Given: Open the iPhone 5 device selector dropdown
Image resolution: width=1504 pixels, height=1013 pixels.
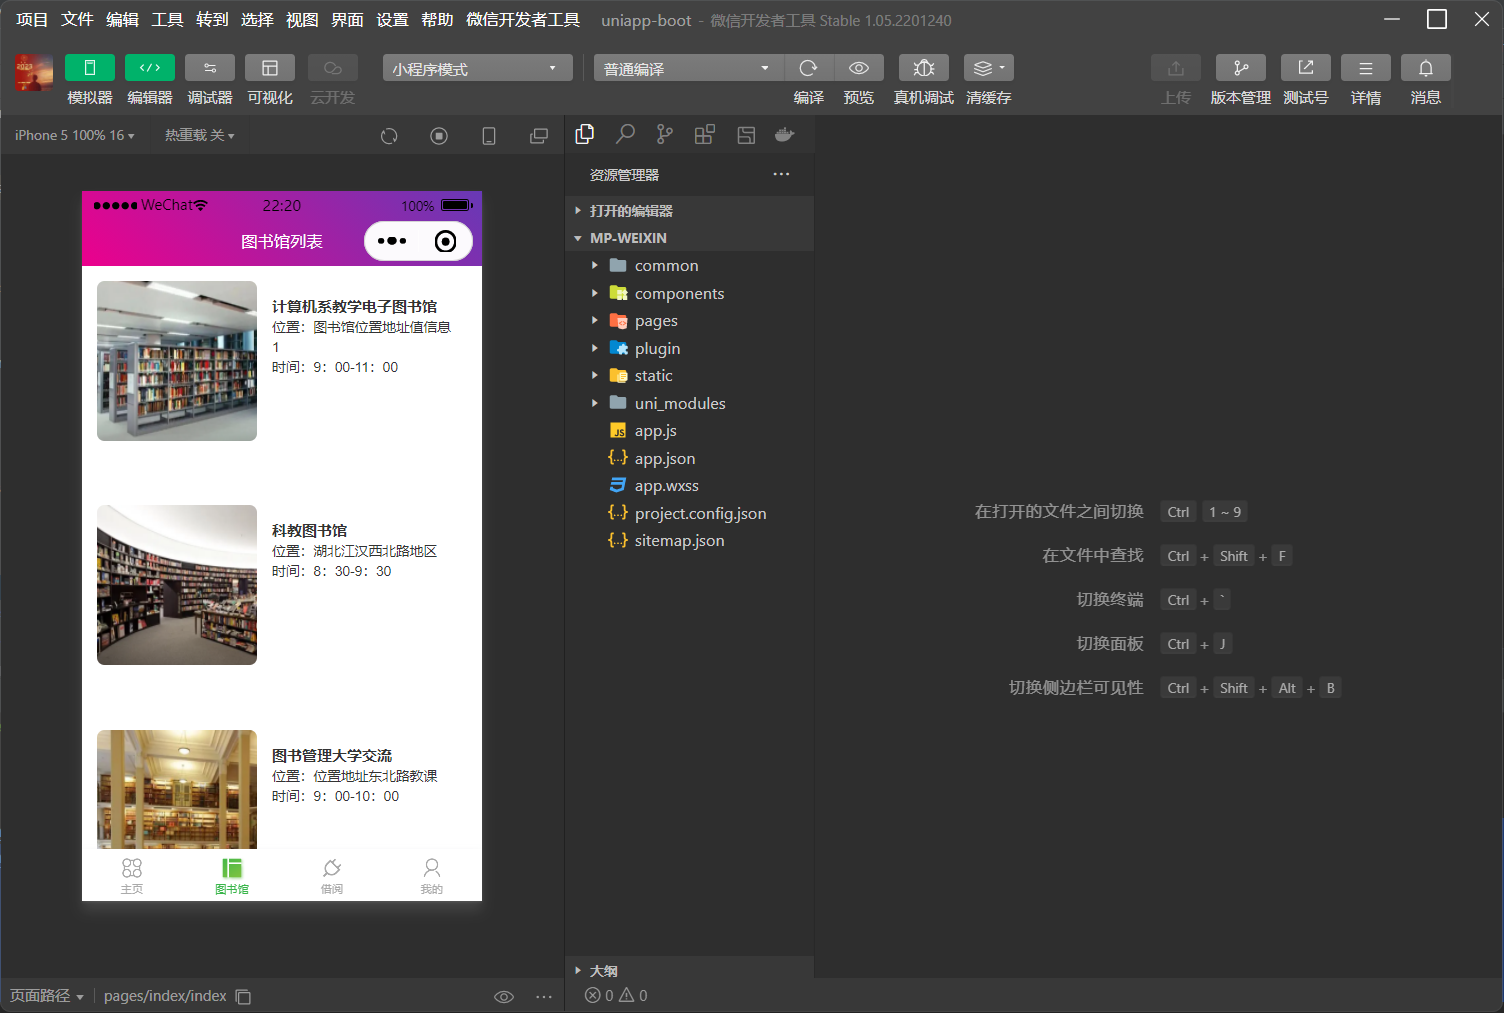Looking at the screenshot, I should click(74, 135).
